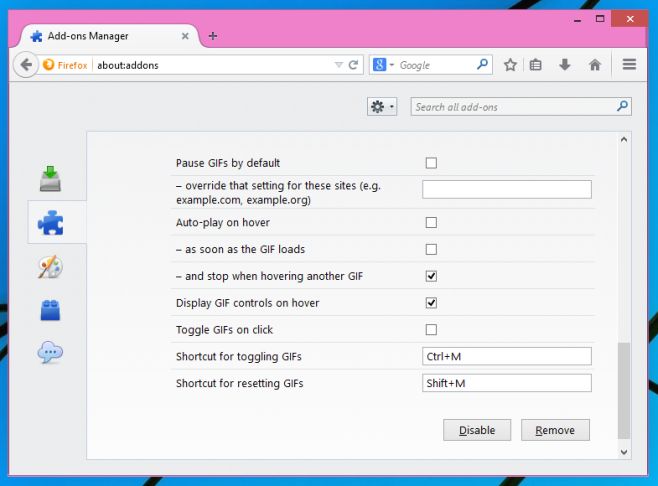Enable Toggle GIFs on click
Screen dimensions: 658x486
click(x=431, y=329)
